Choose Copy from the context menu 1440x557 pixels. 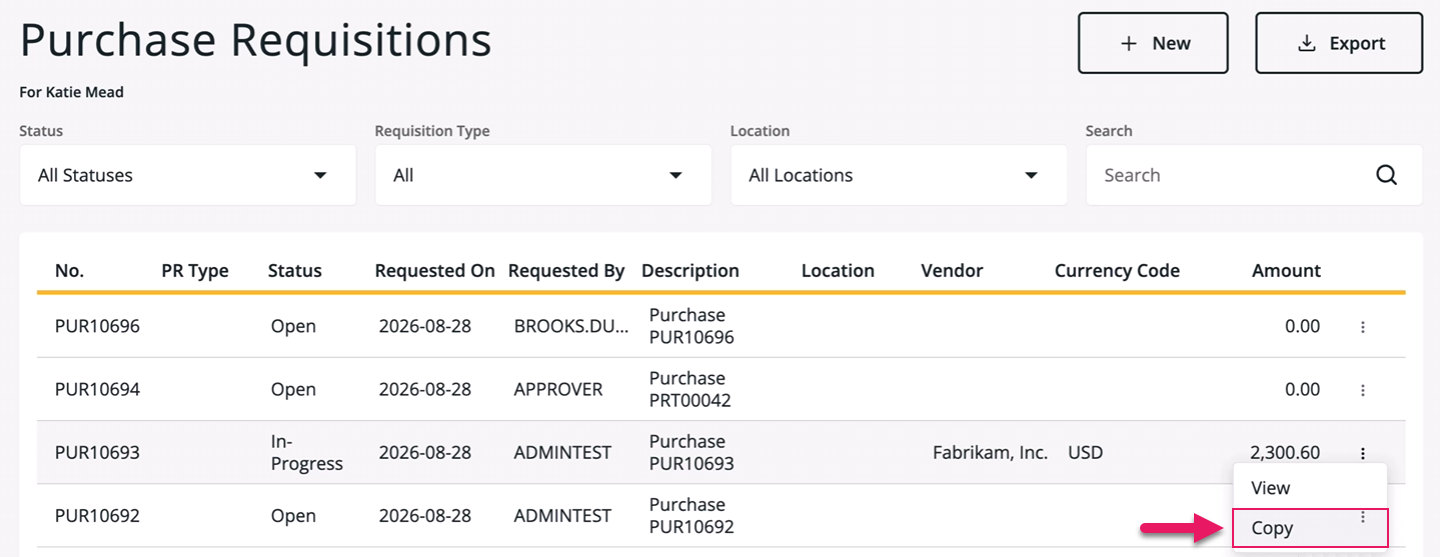point(1310,528)
